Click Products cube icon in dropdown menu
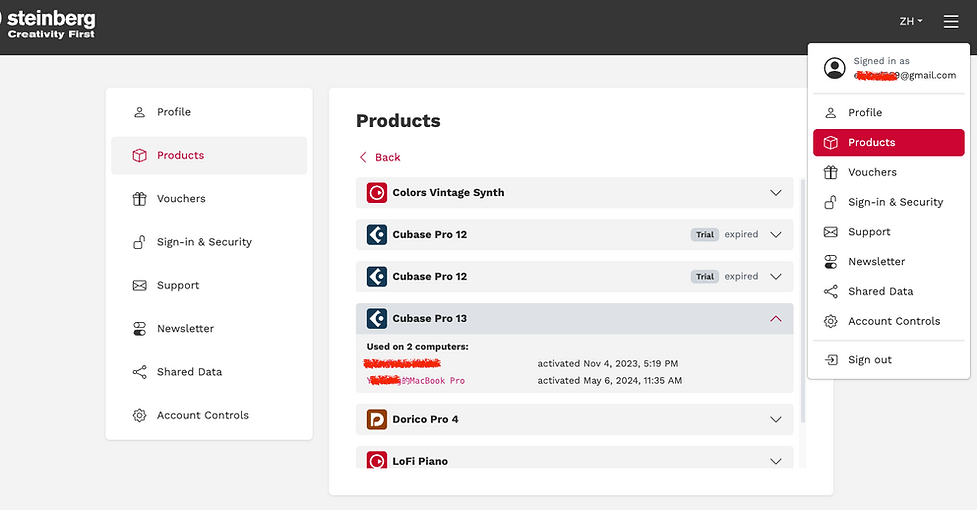 831,143
